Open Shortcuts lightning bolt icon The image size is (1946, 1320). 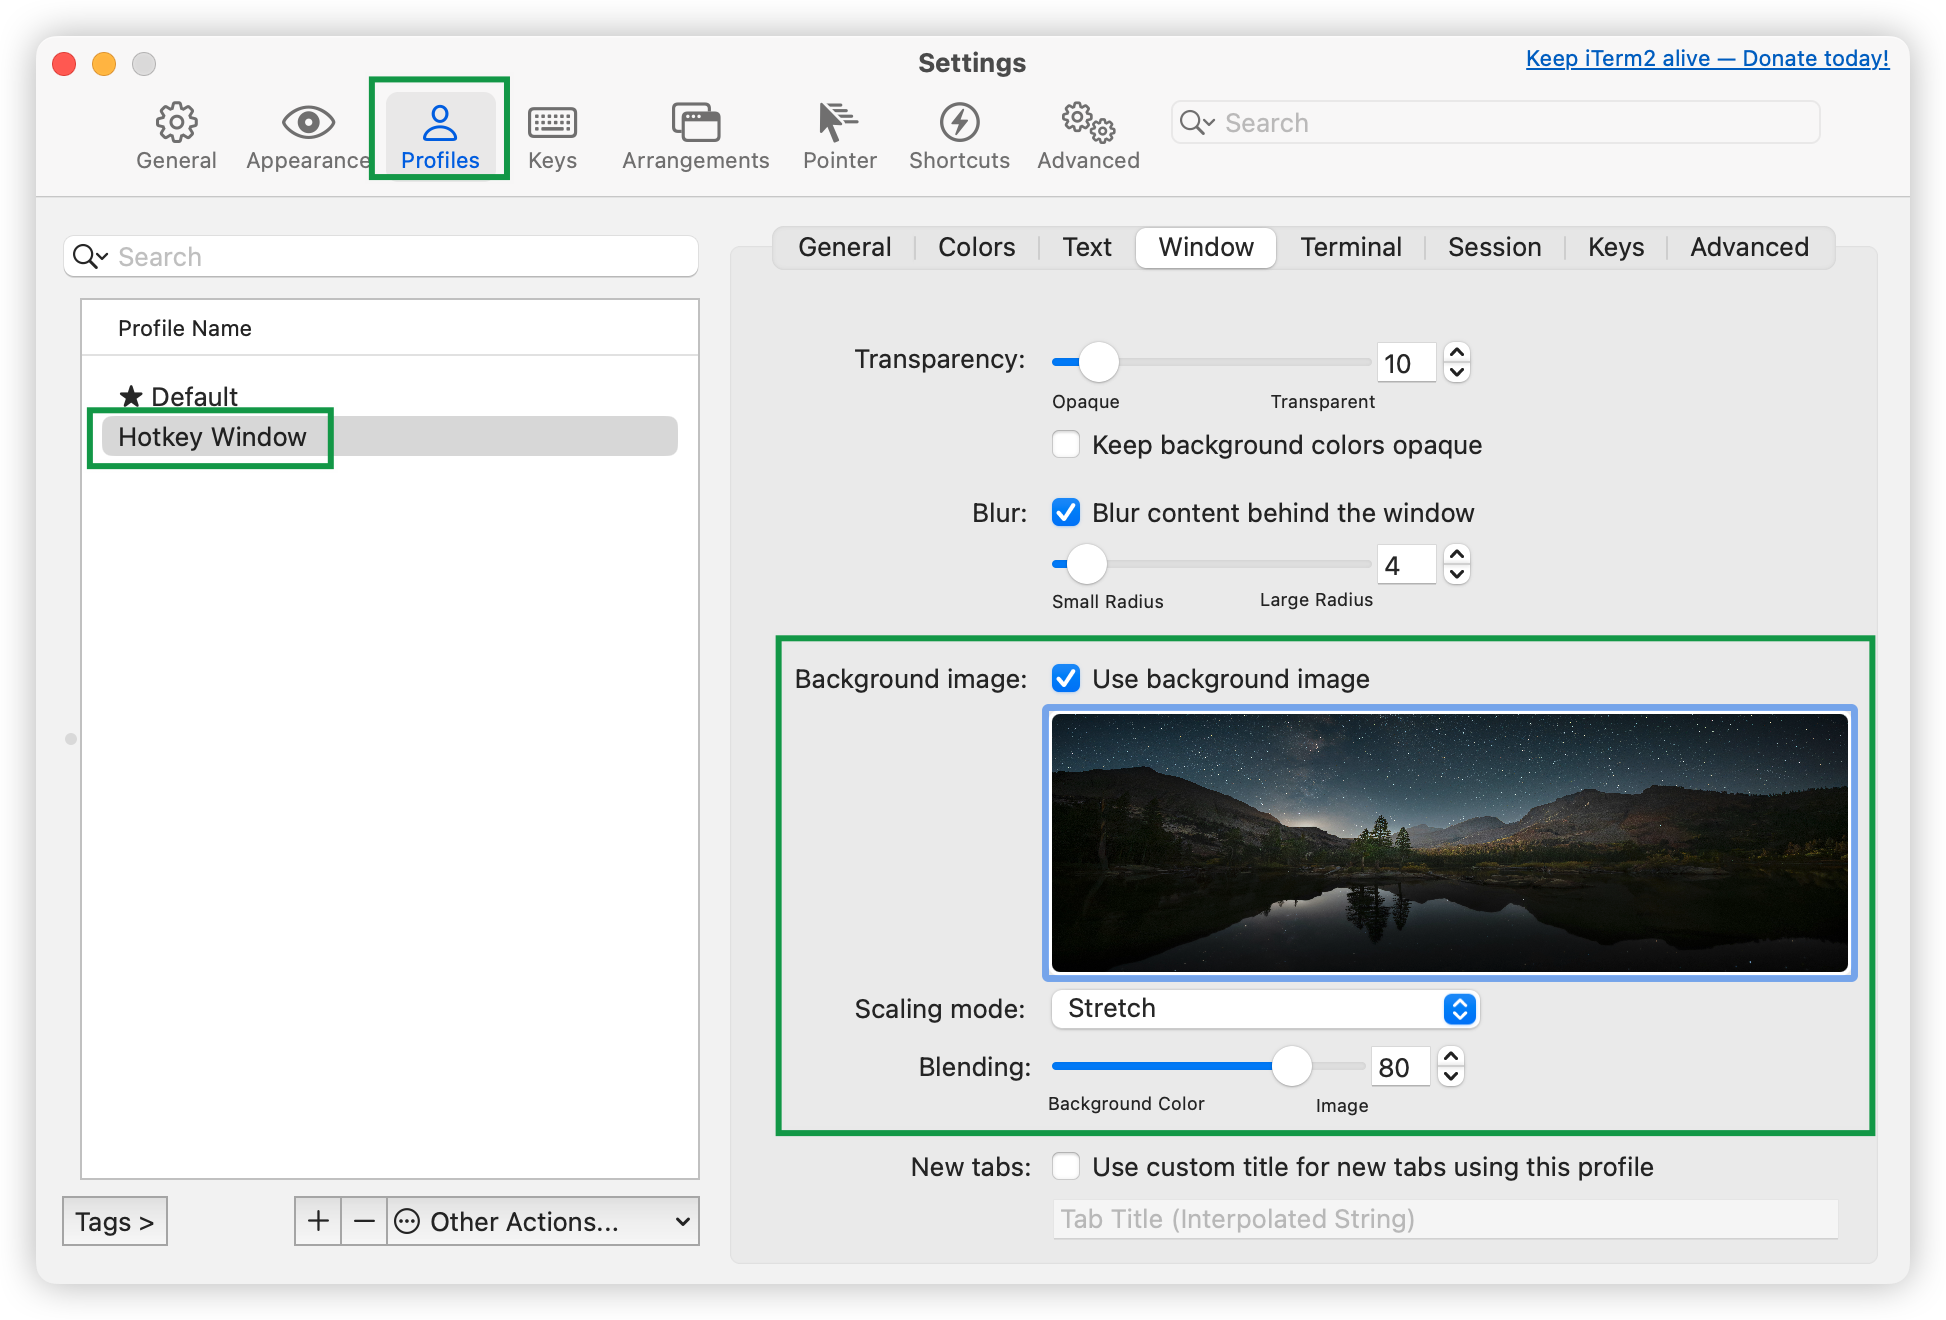coord(959,123)
